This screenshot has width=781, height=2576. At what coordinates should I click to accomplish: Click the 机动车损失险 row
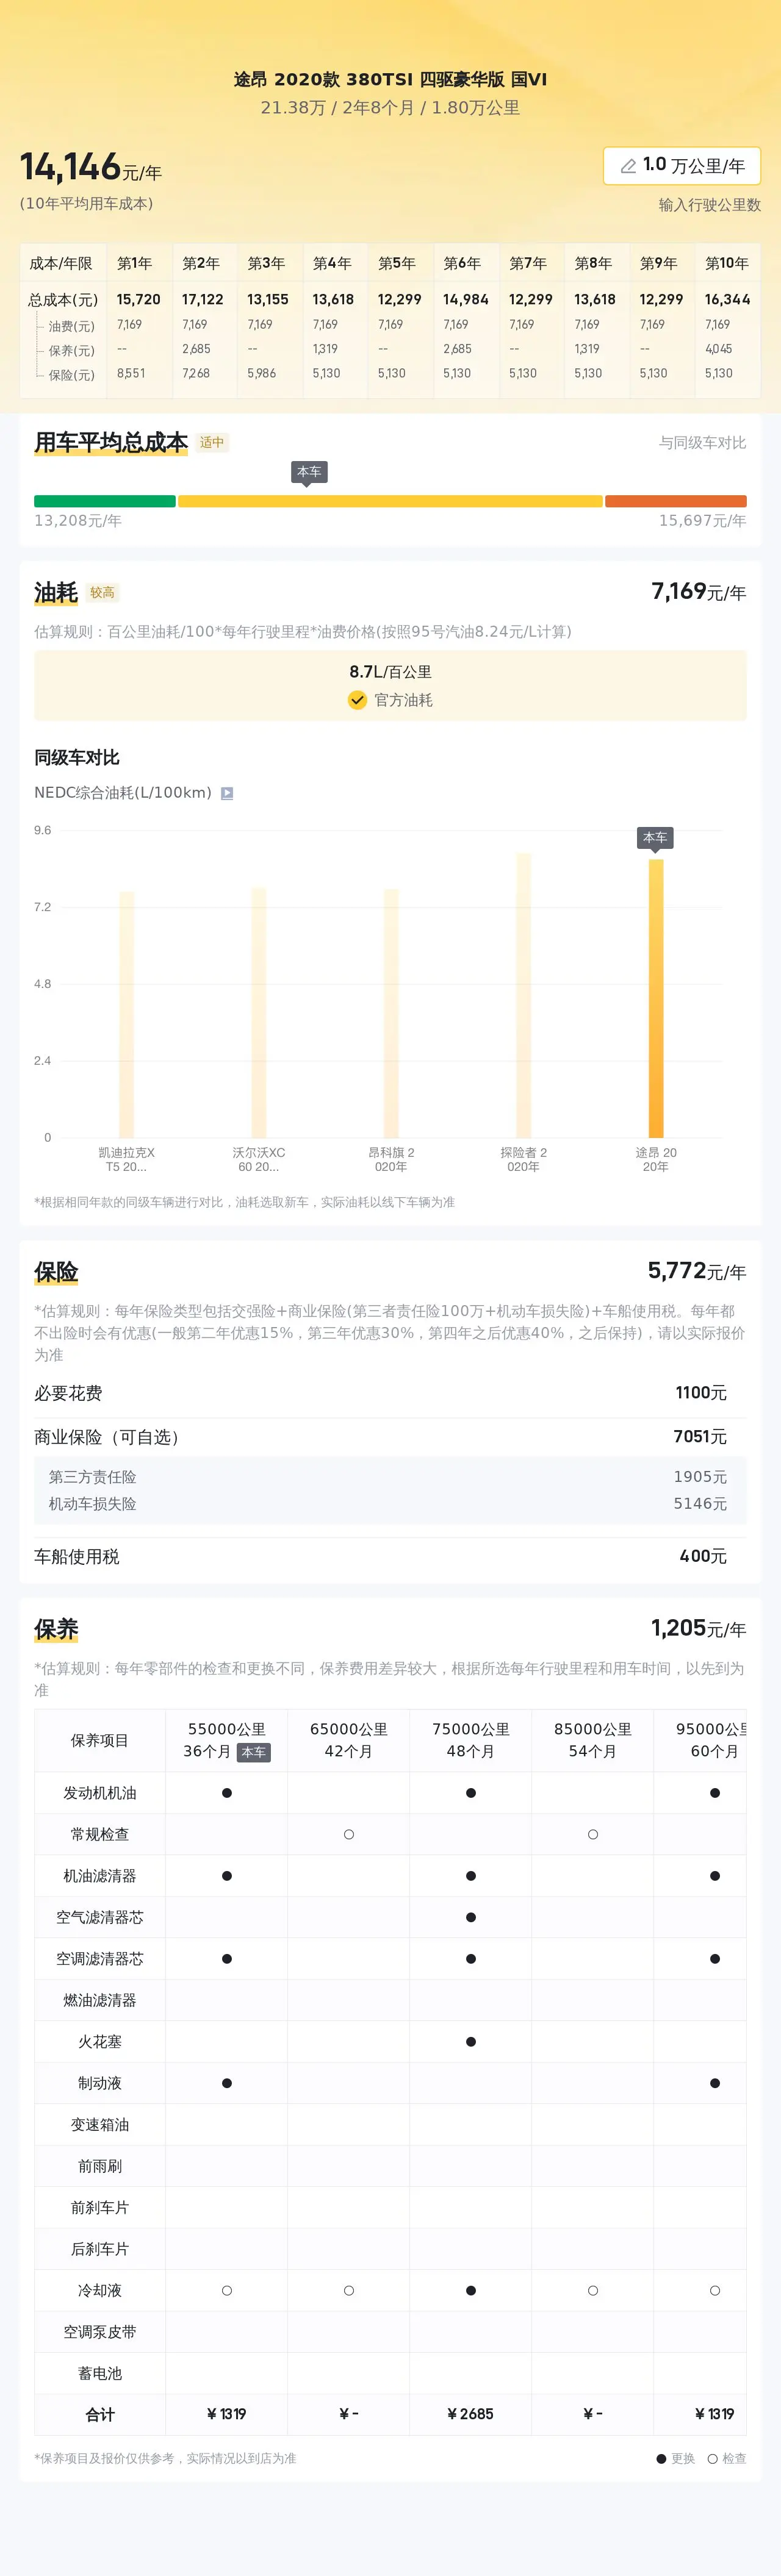point(390,1504)
